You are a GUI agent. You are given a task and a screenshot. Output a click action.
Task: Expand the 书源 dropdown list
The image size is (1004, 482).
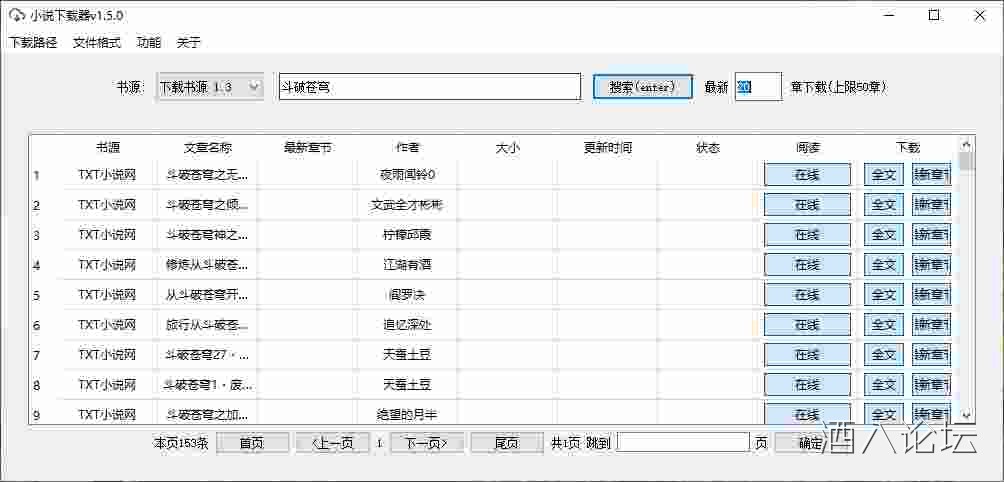coord(253,87)
